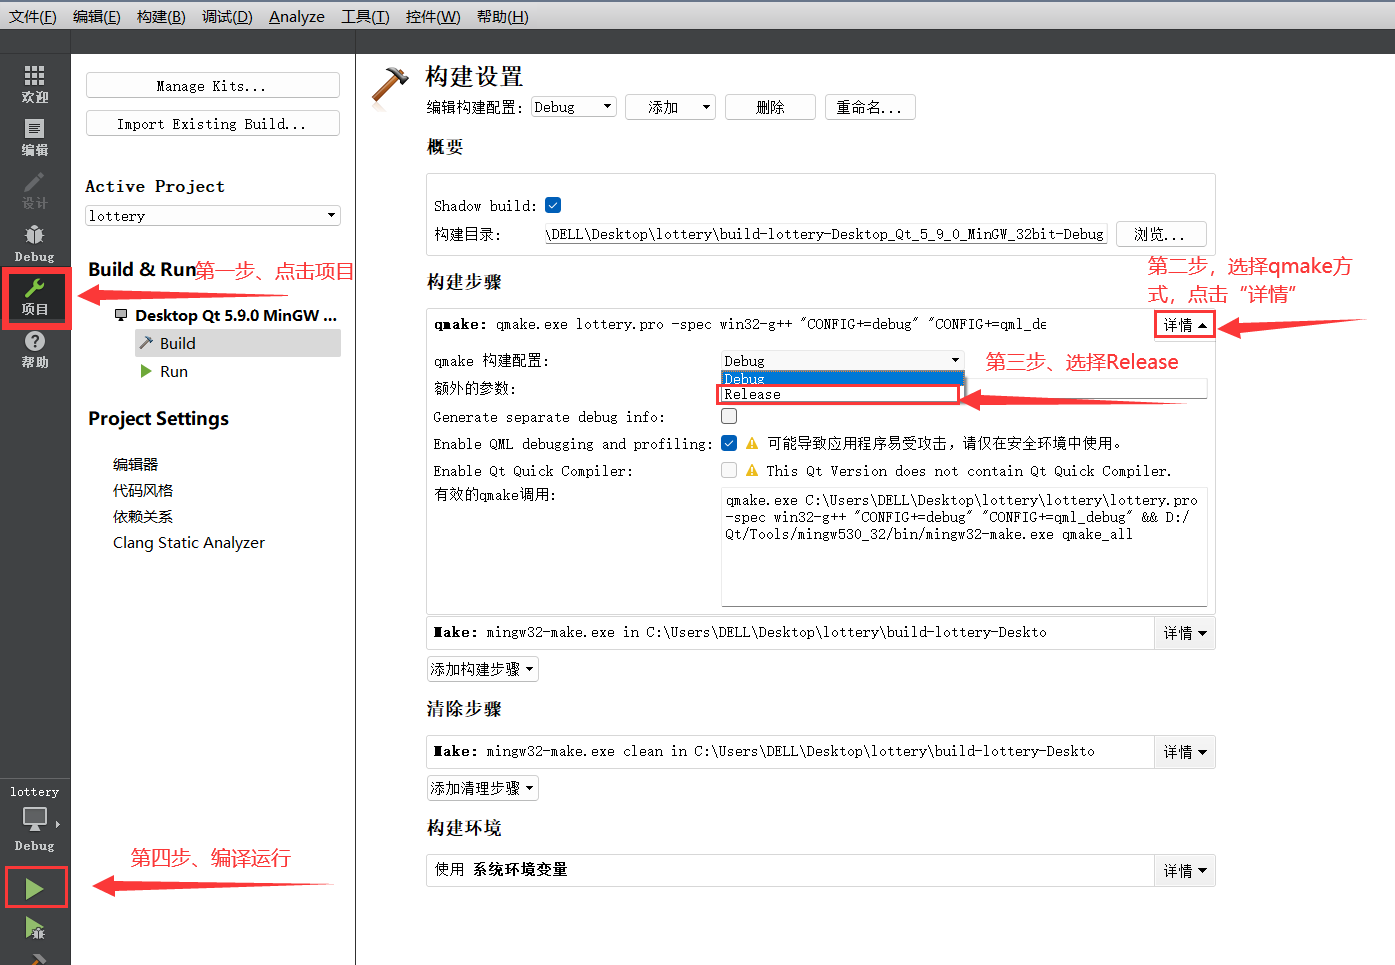Select Build under Desktop Qt 5.9.0 MinGW
The image size is (1395, 965).
(x=238, y=343)
